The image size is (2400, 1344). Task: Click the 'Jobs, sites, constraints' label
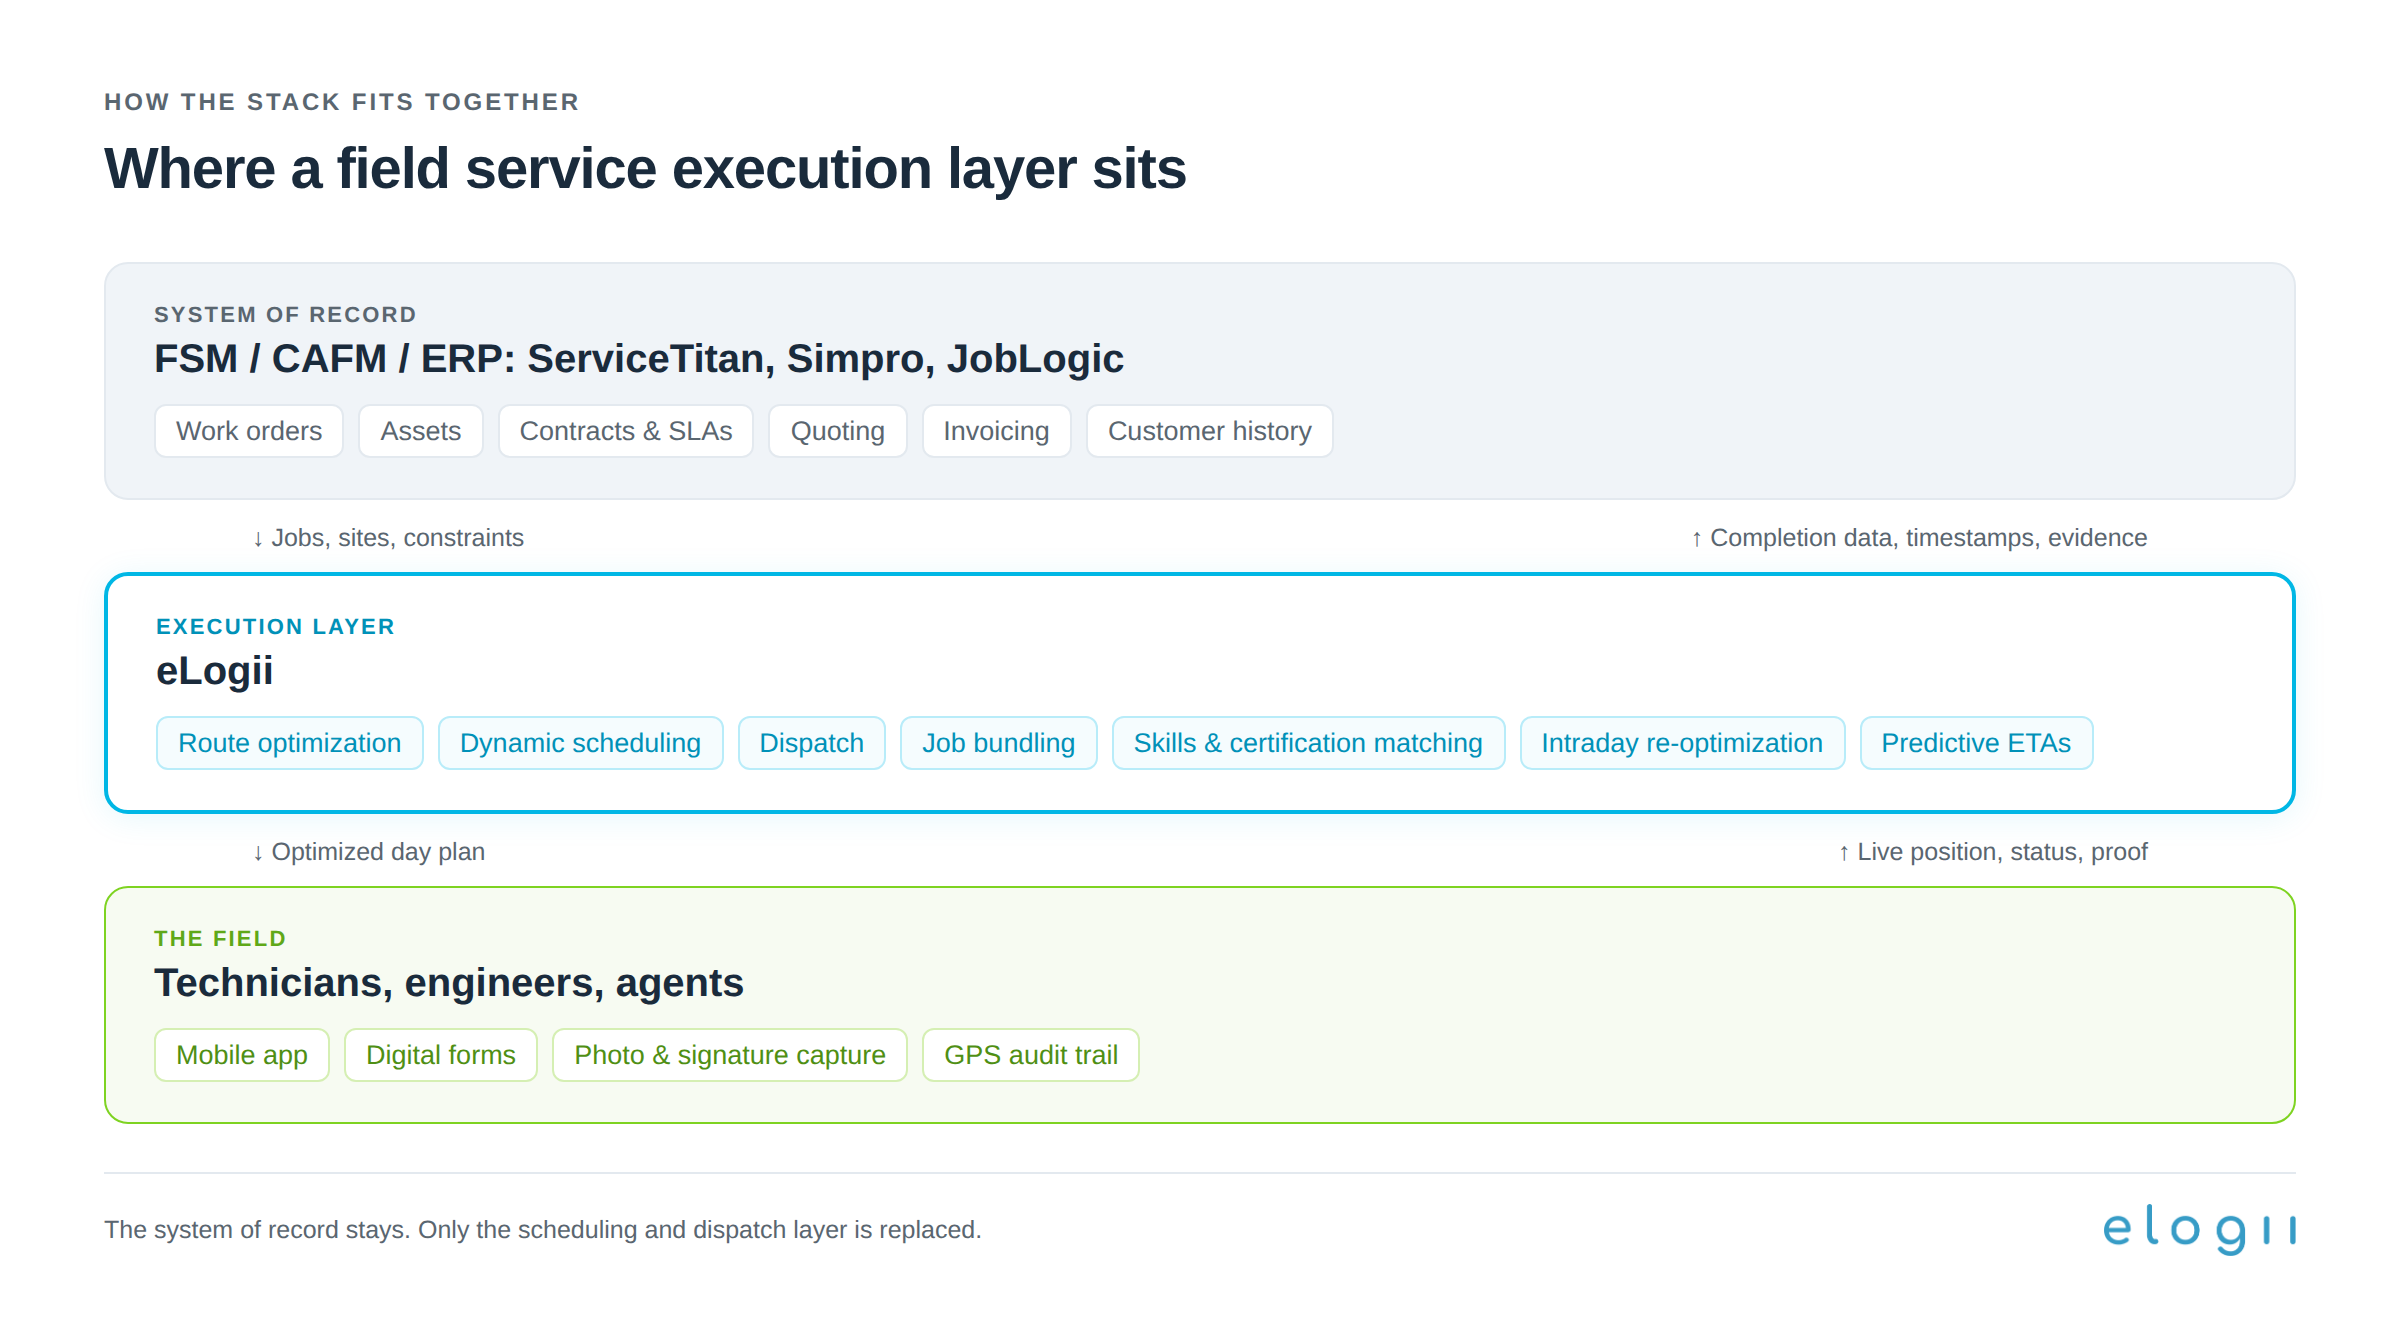point(388,538)
